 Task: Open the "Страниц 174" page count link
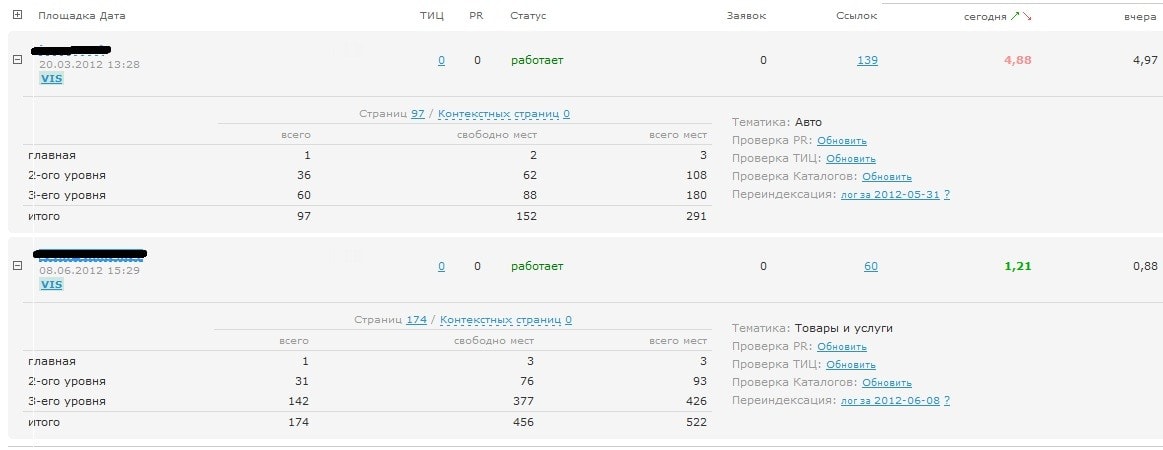pos(416,320)
